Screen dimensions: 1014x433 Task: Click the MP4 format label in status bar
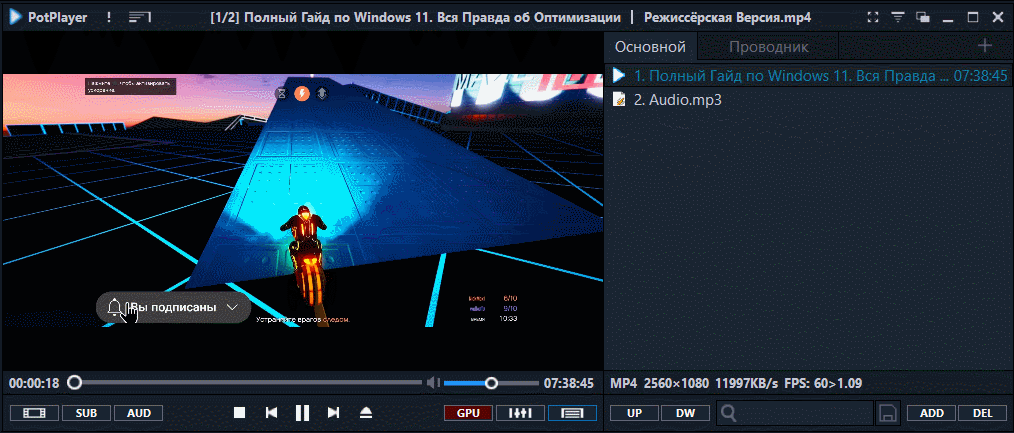tap(623, 383)
